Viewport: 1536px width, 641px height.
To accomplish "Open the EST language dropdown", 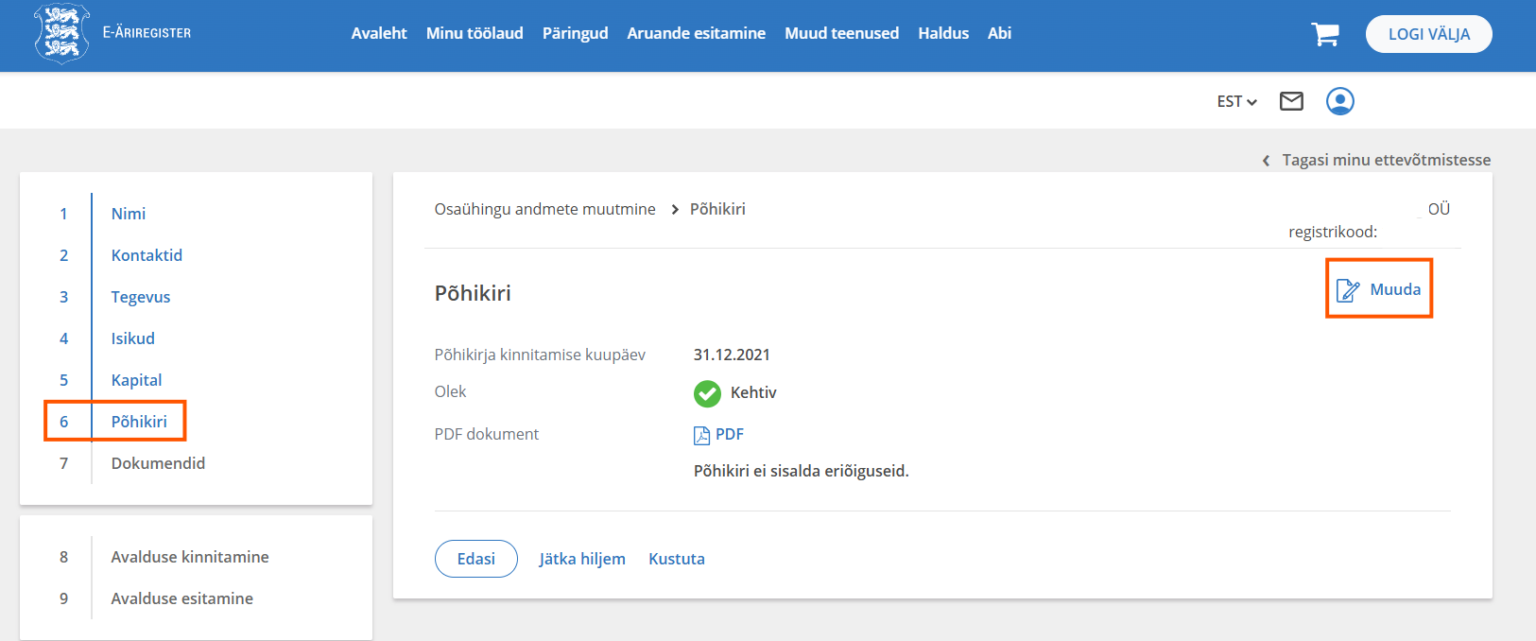I will (1236, 101).
